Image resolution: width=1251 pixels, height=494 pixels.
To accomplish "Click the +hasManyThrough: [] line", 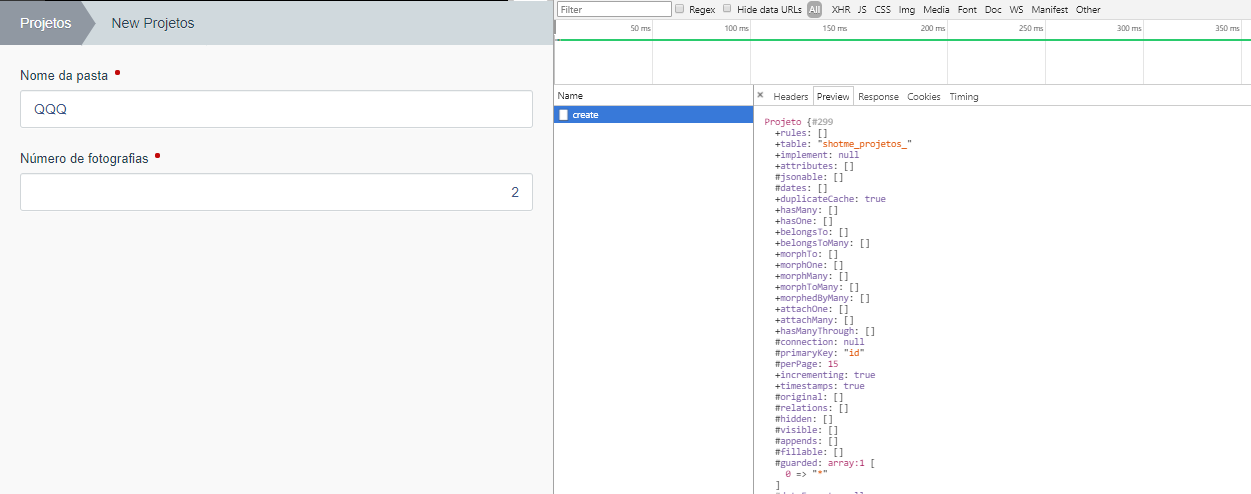I will pyautogui.click(x=825, y=331).
